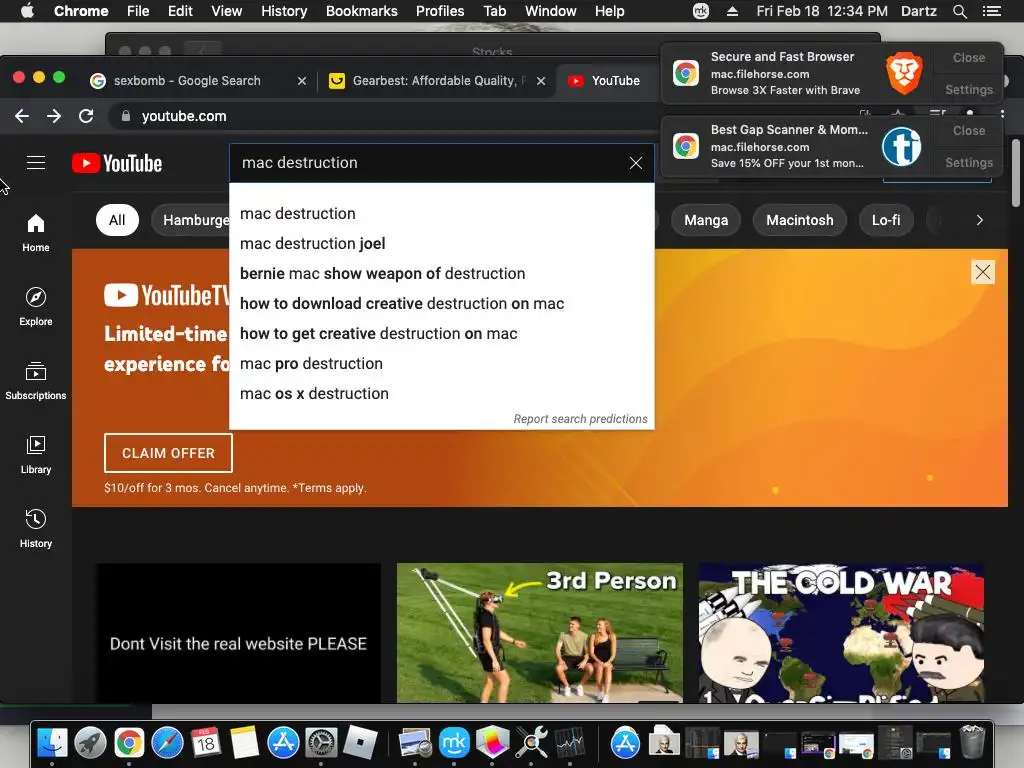The width and height of the screenshot is (1024, 768).
Task: Open Finder from the dock
Action: [x=52, y=743]
